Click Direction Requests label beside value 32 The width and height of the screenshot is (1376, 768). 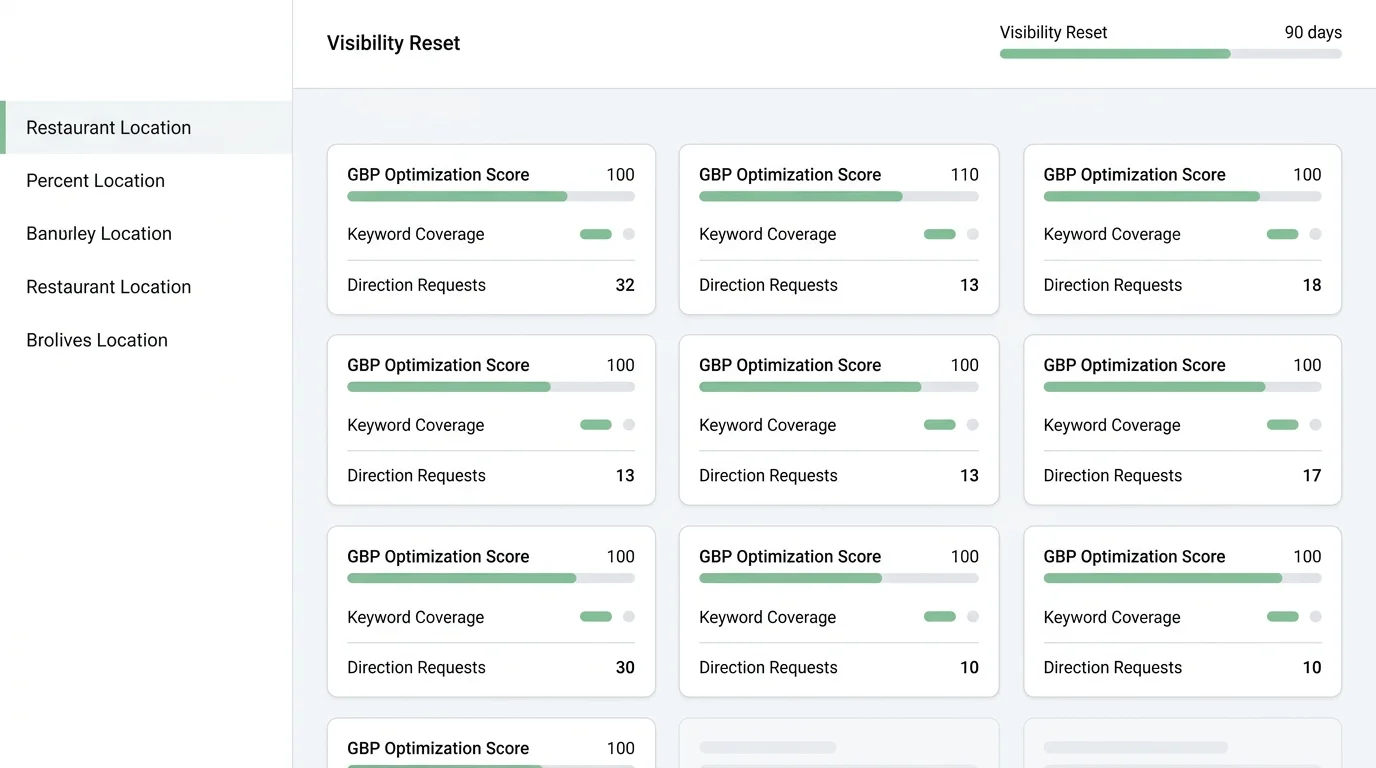pos(416,285)
